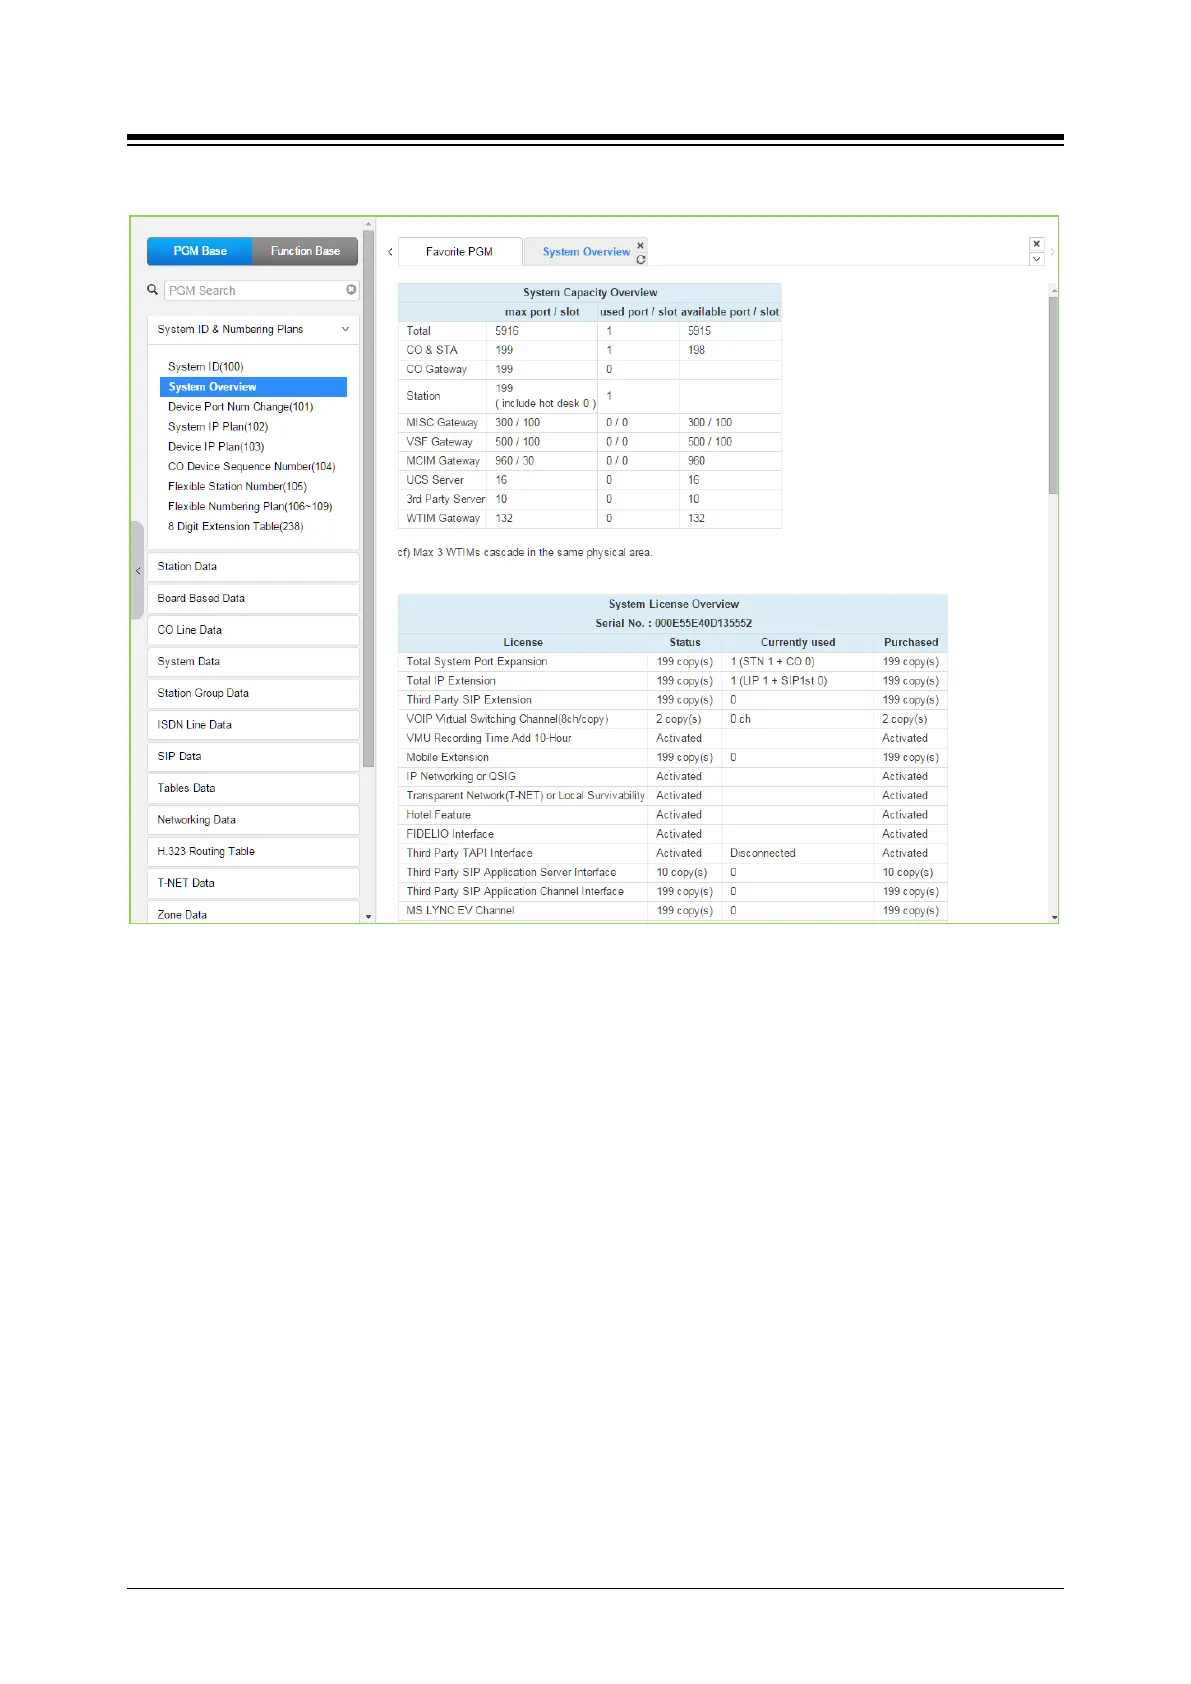Expand H.323 Routing Table section
Screen dimensions: 1191x1684
253,852
